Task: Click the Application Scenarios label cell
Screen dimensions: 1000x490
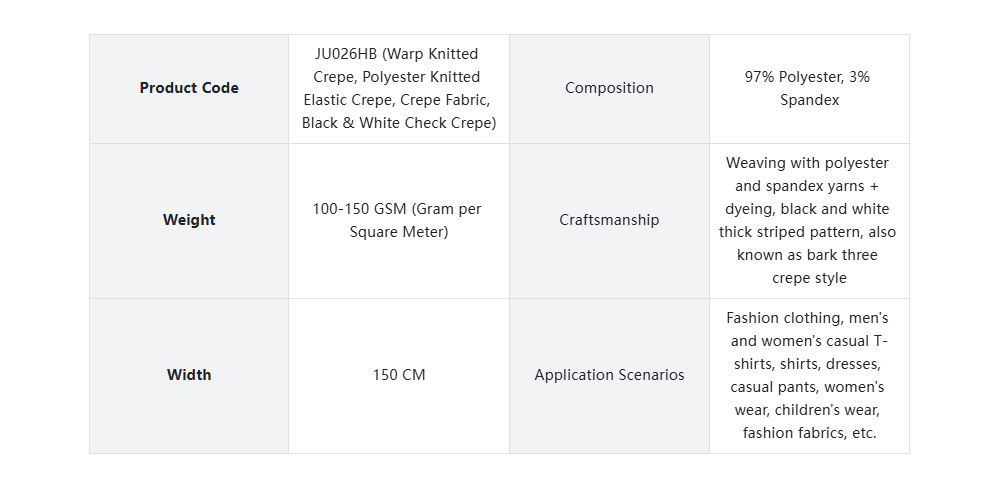Action: click(609, 375)
